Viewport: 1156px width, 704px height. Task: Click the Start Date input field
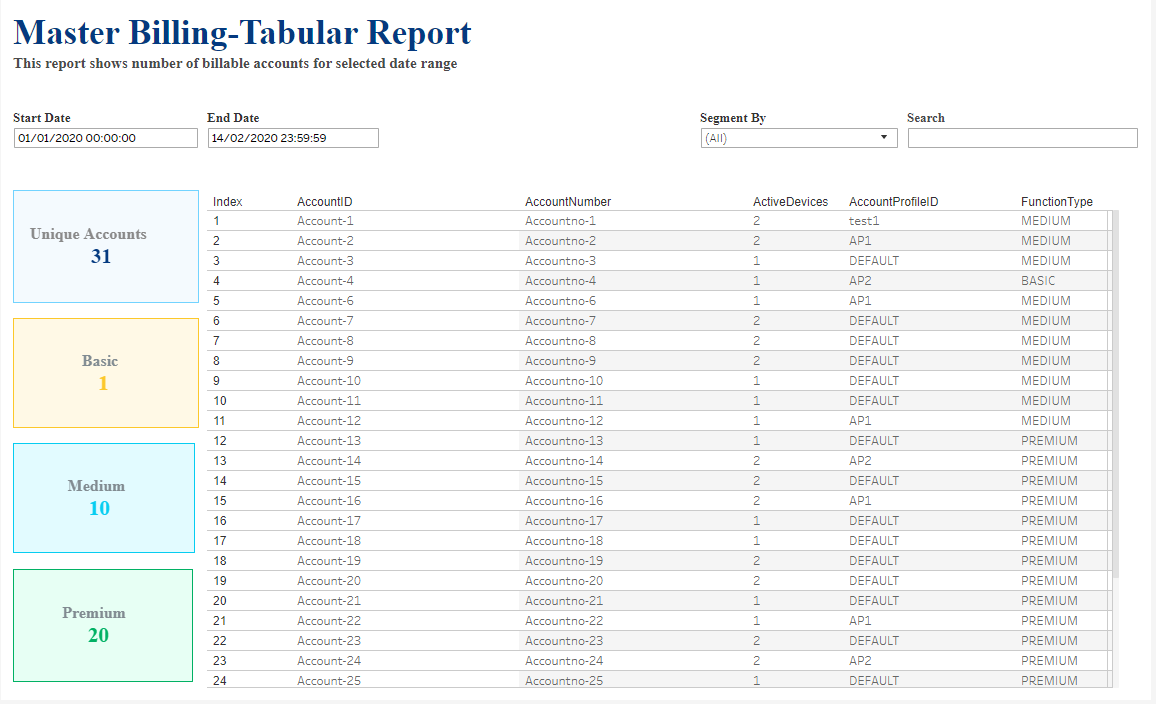(x=106, y=138)
